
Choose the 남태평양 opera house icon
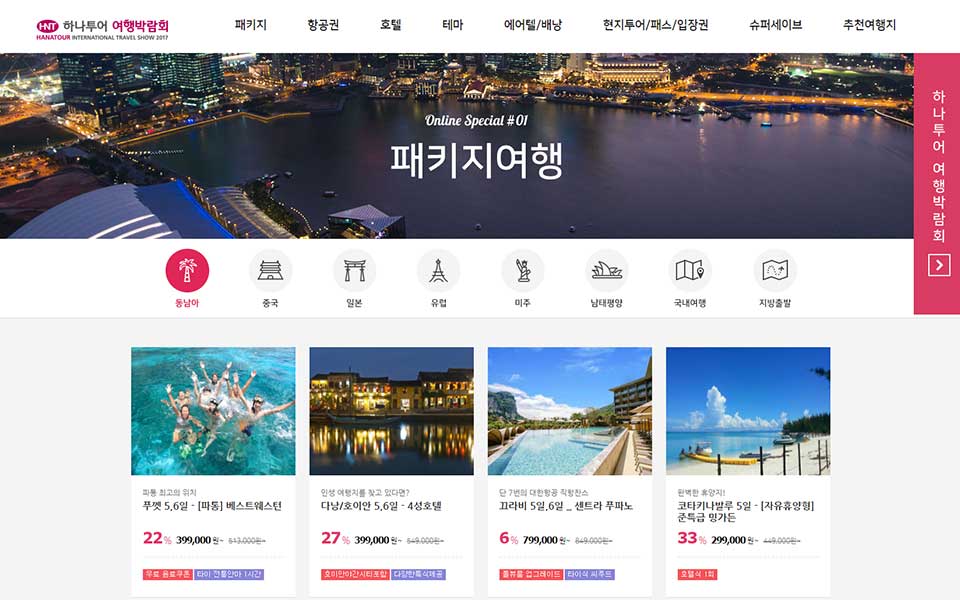point(607,270)
